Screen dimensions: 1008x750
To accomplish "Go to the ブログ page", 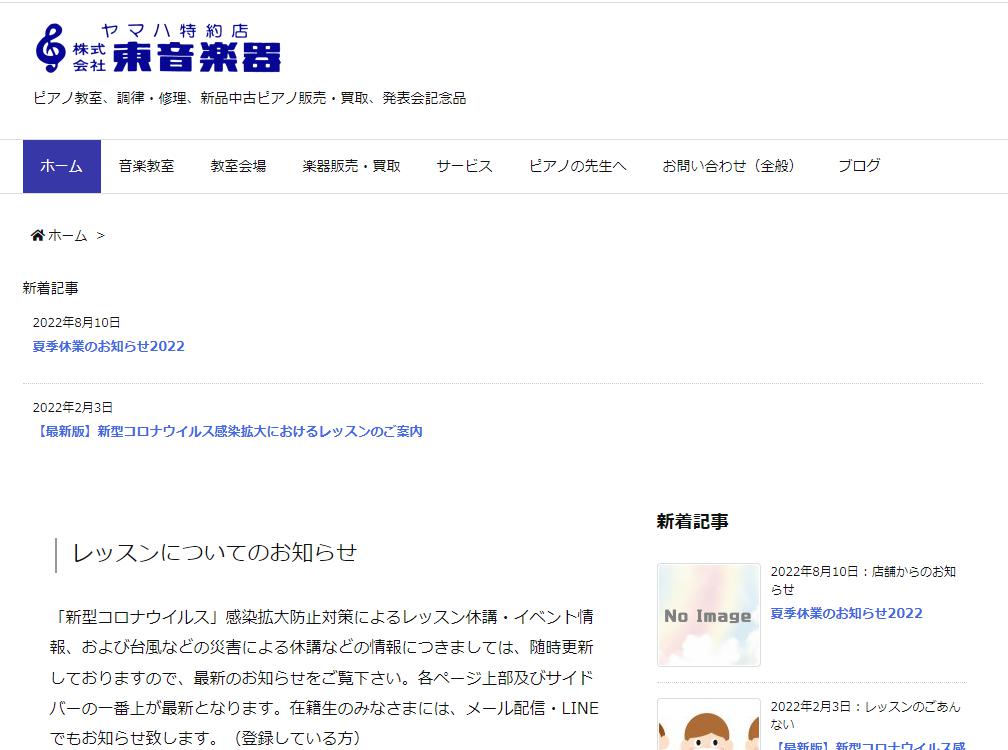I will click(859, 166).
